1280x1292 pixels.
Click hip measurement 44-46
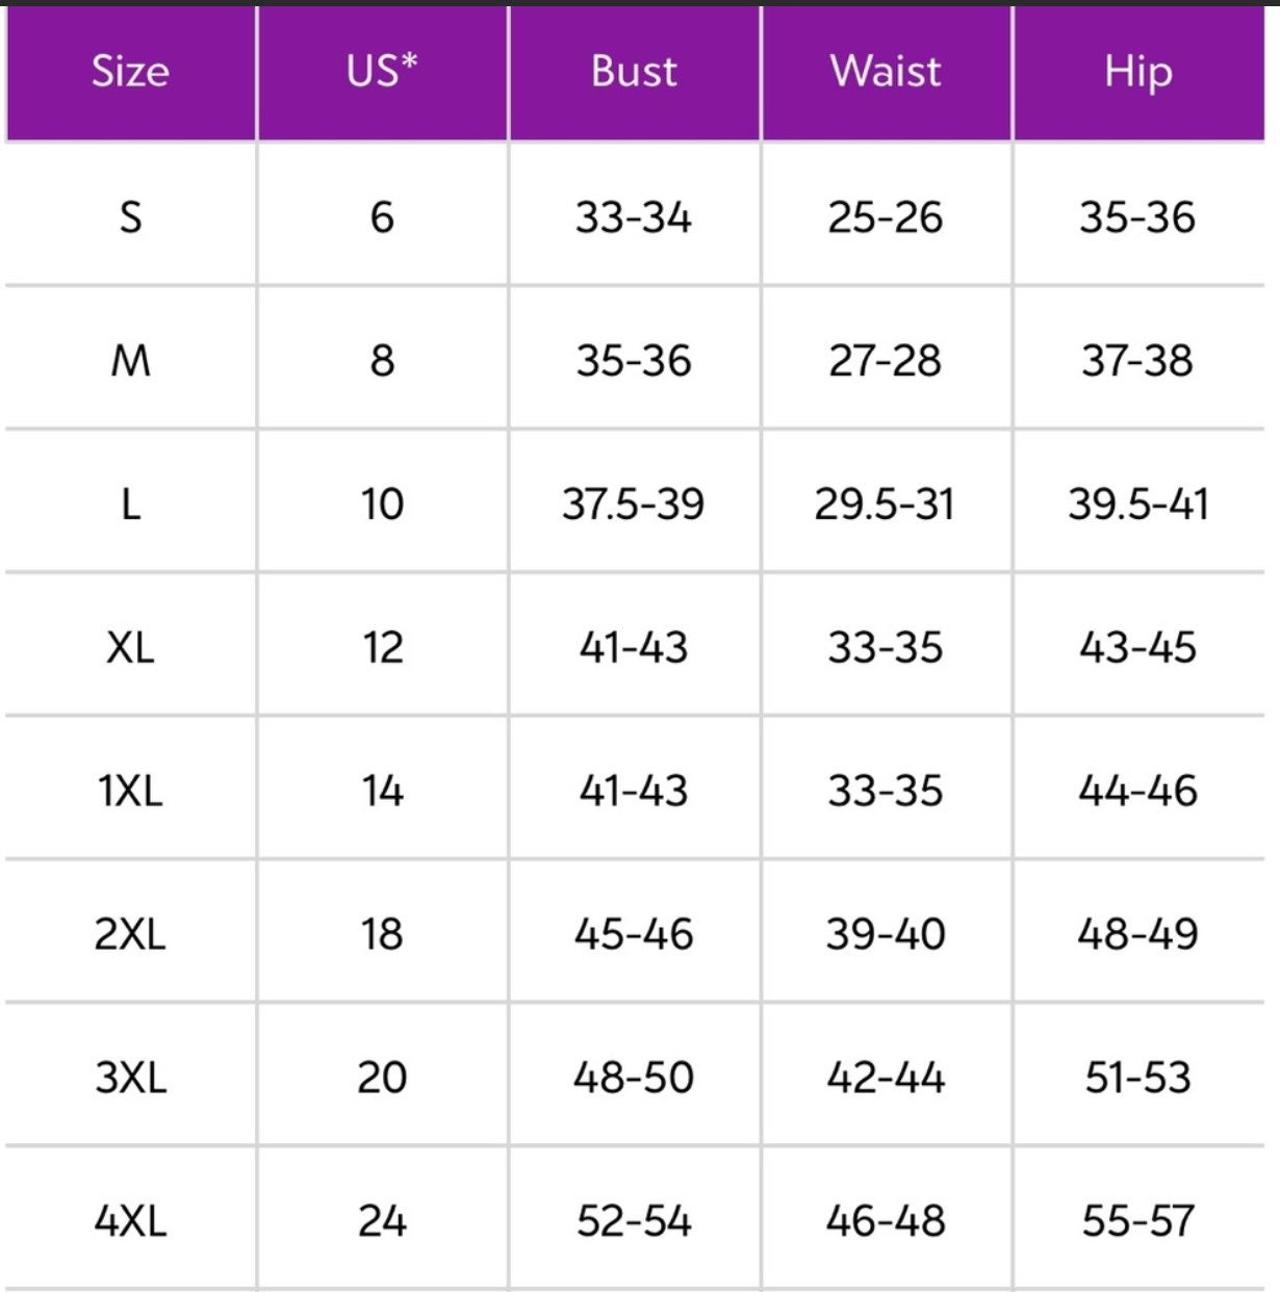1139,790
